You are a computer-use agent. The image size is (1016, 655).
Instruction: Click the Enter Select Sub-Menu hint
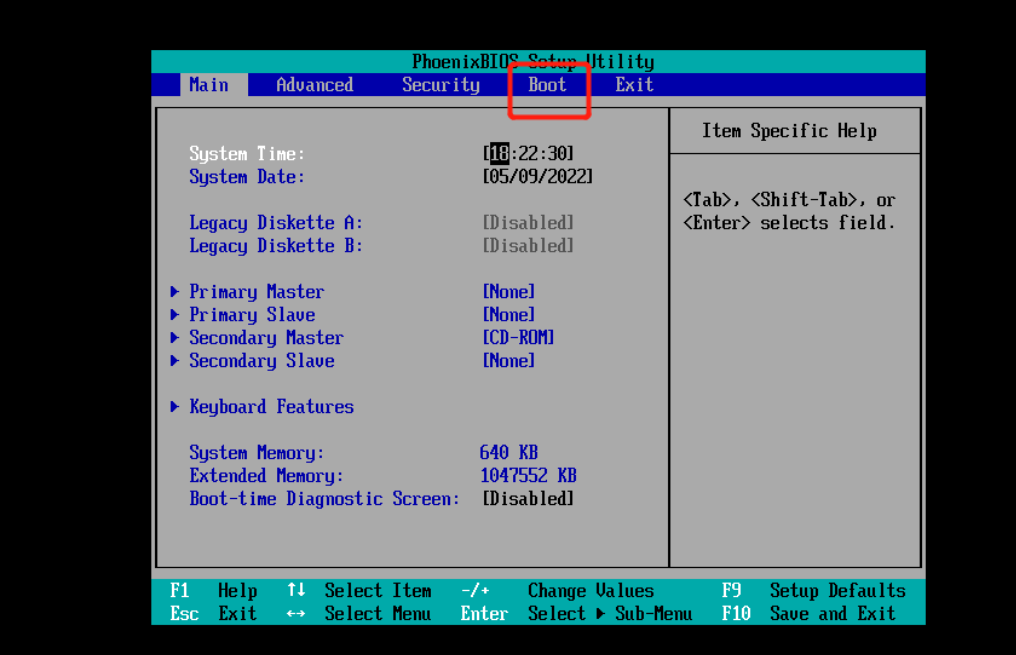coord(576,614)
